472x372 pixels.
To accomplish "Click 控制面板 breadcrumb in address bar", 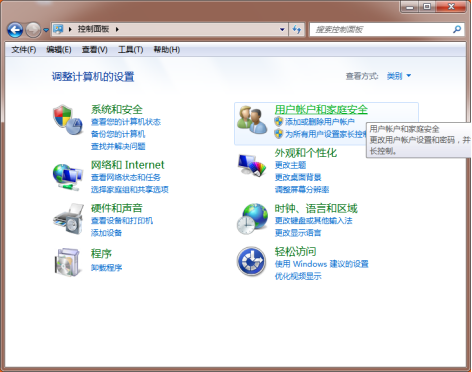I will (x=93, y=29).
